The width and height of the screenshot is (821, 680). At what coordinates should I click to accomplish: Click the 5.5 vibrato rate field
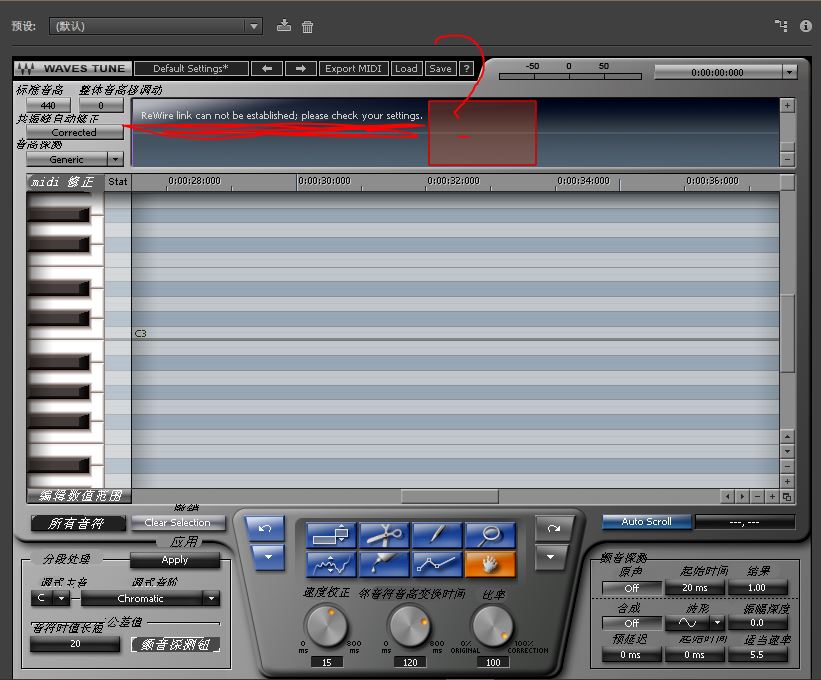click(x=757, y=654)
